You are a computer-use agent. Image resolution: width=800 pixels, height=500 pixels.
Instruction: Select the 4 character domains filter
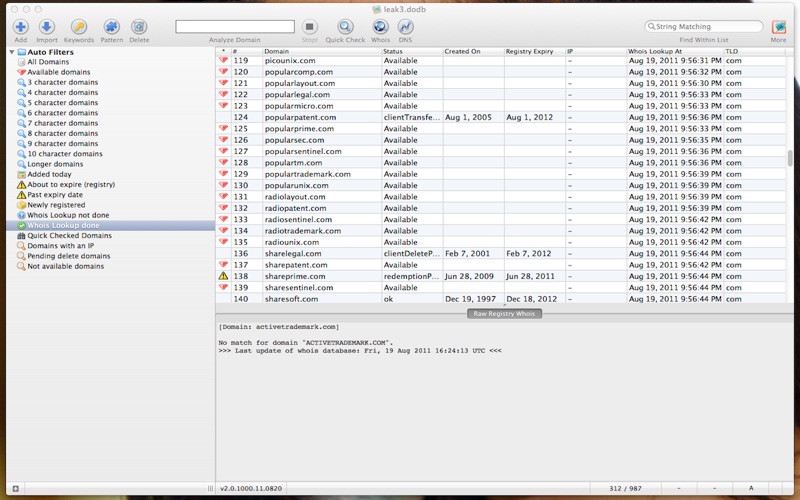(x=62, y=92)
